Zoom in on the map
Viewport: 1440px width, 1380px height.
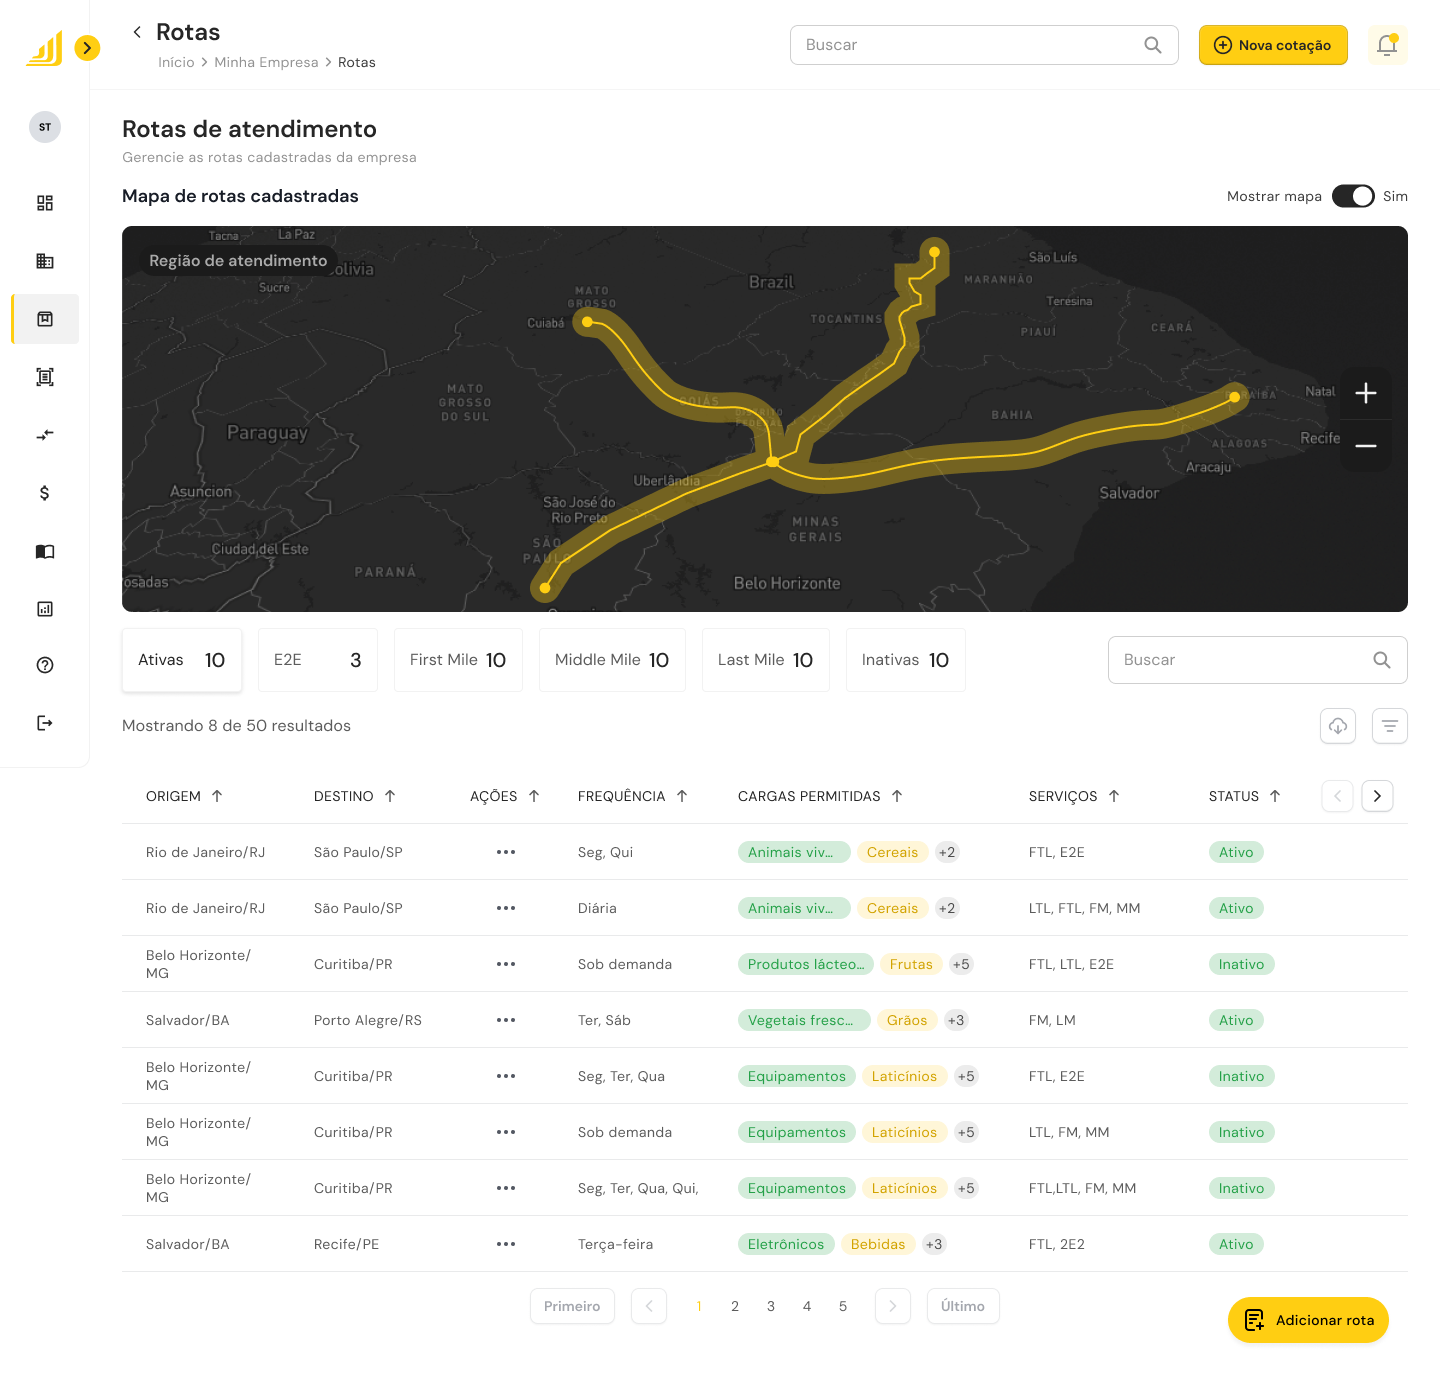point(1365,393)
